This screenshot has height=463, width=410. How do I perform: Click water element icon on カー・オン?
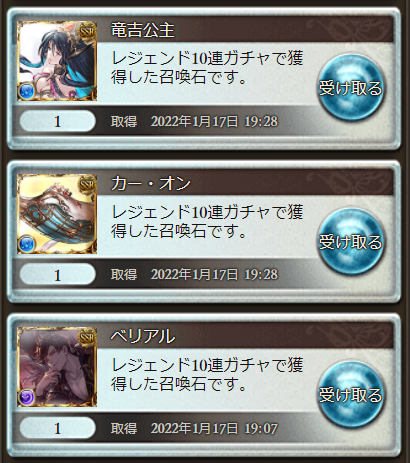tap(26, 244)
